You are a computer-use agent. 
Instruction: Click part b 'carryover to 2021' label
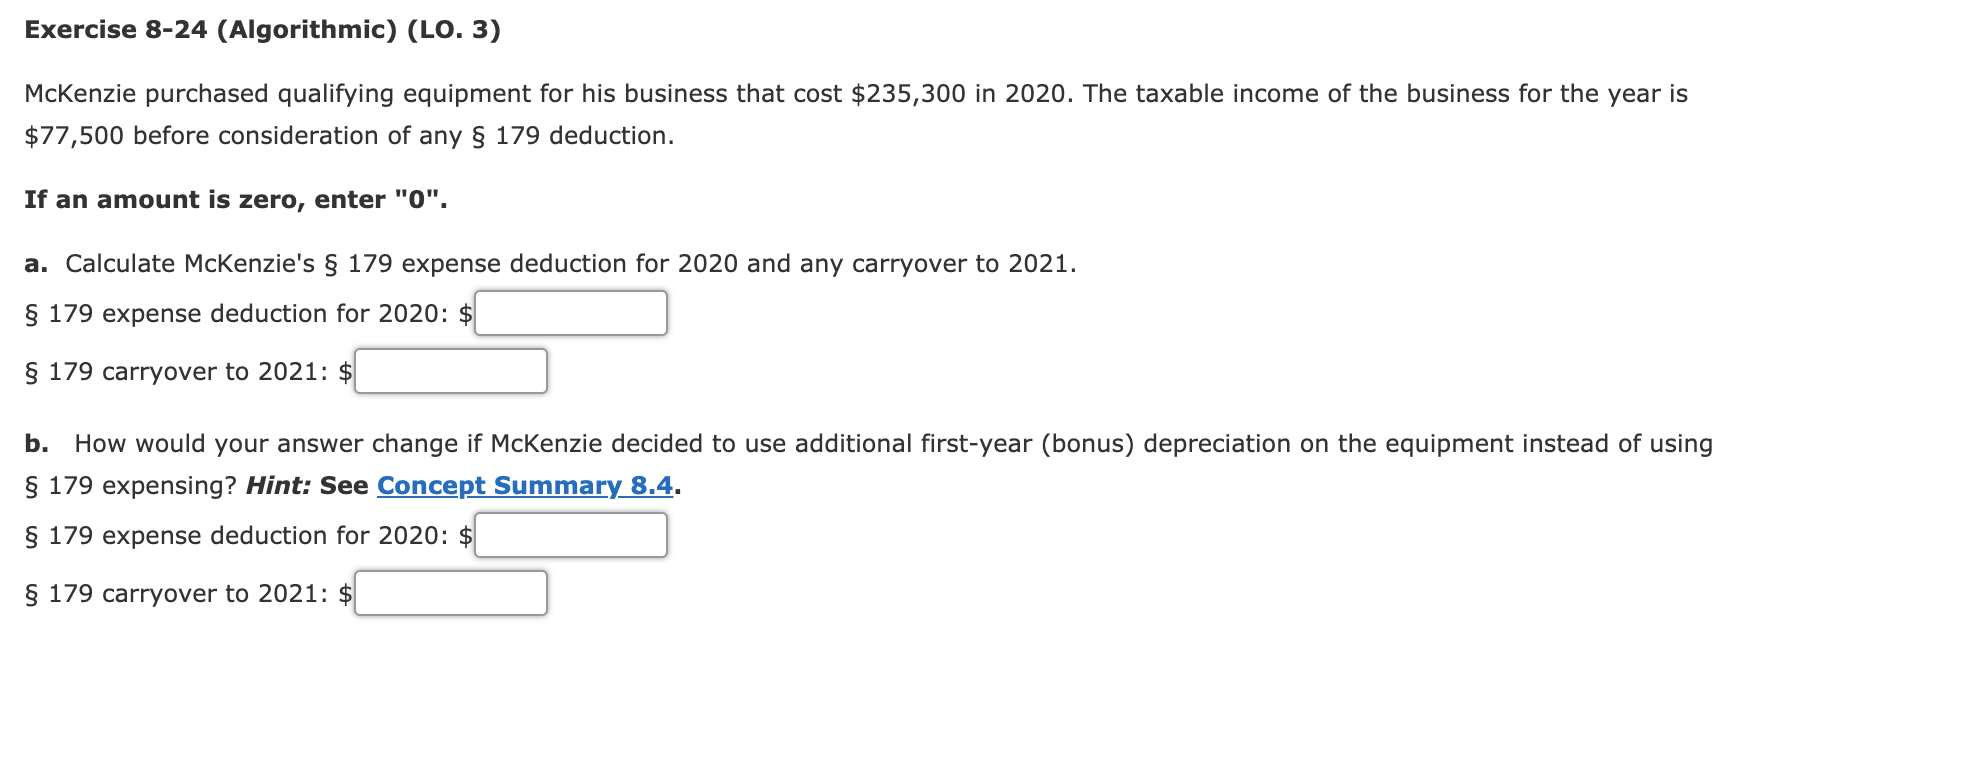pyautogui.click(x=176, y=594)
